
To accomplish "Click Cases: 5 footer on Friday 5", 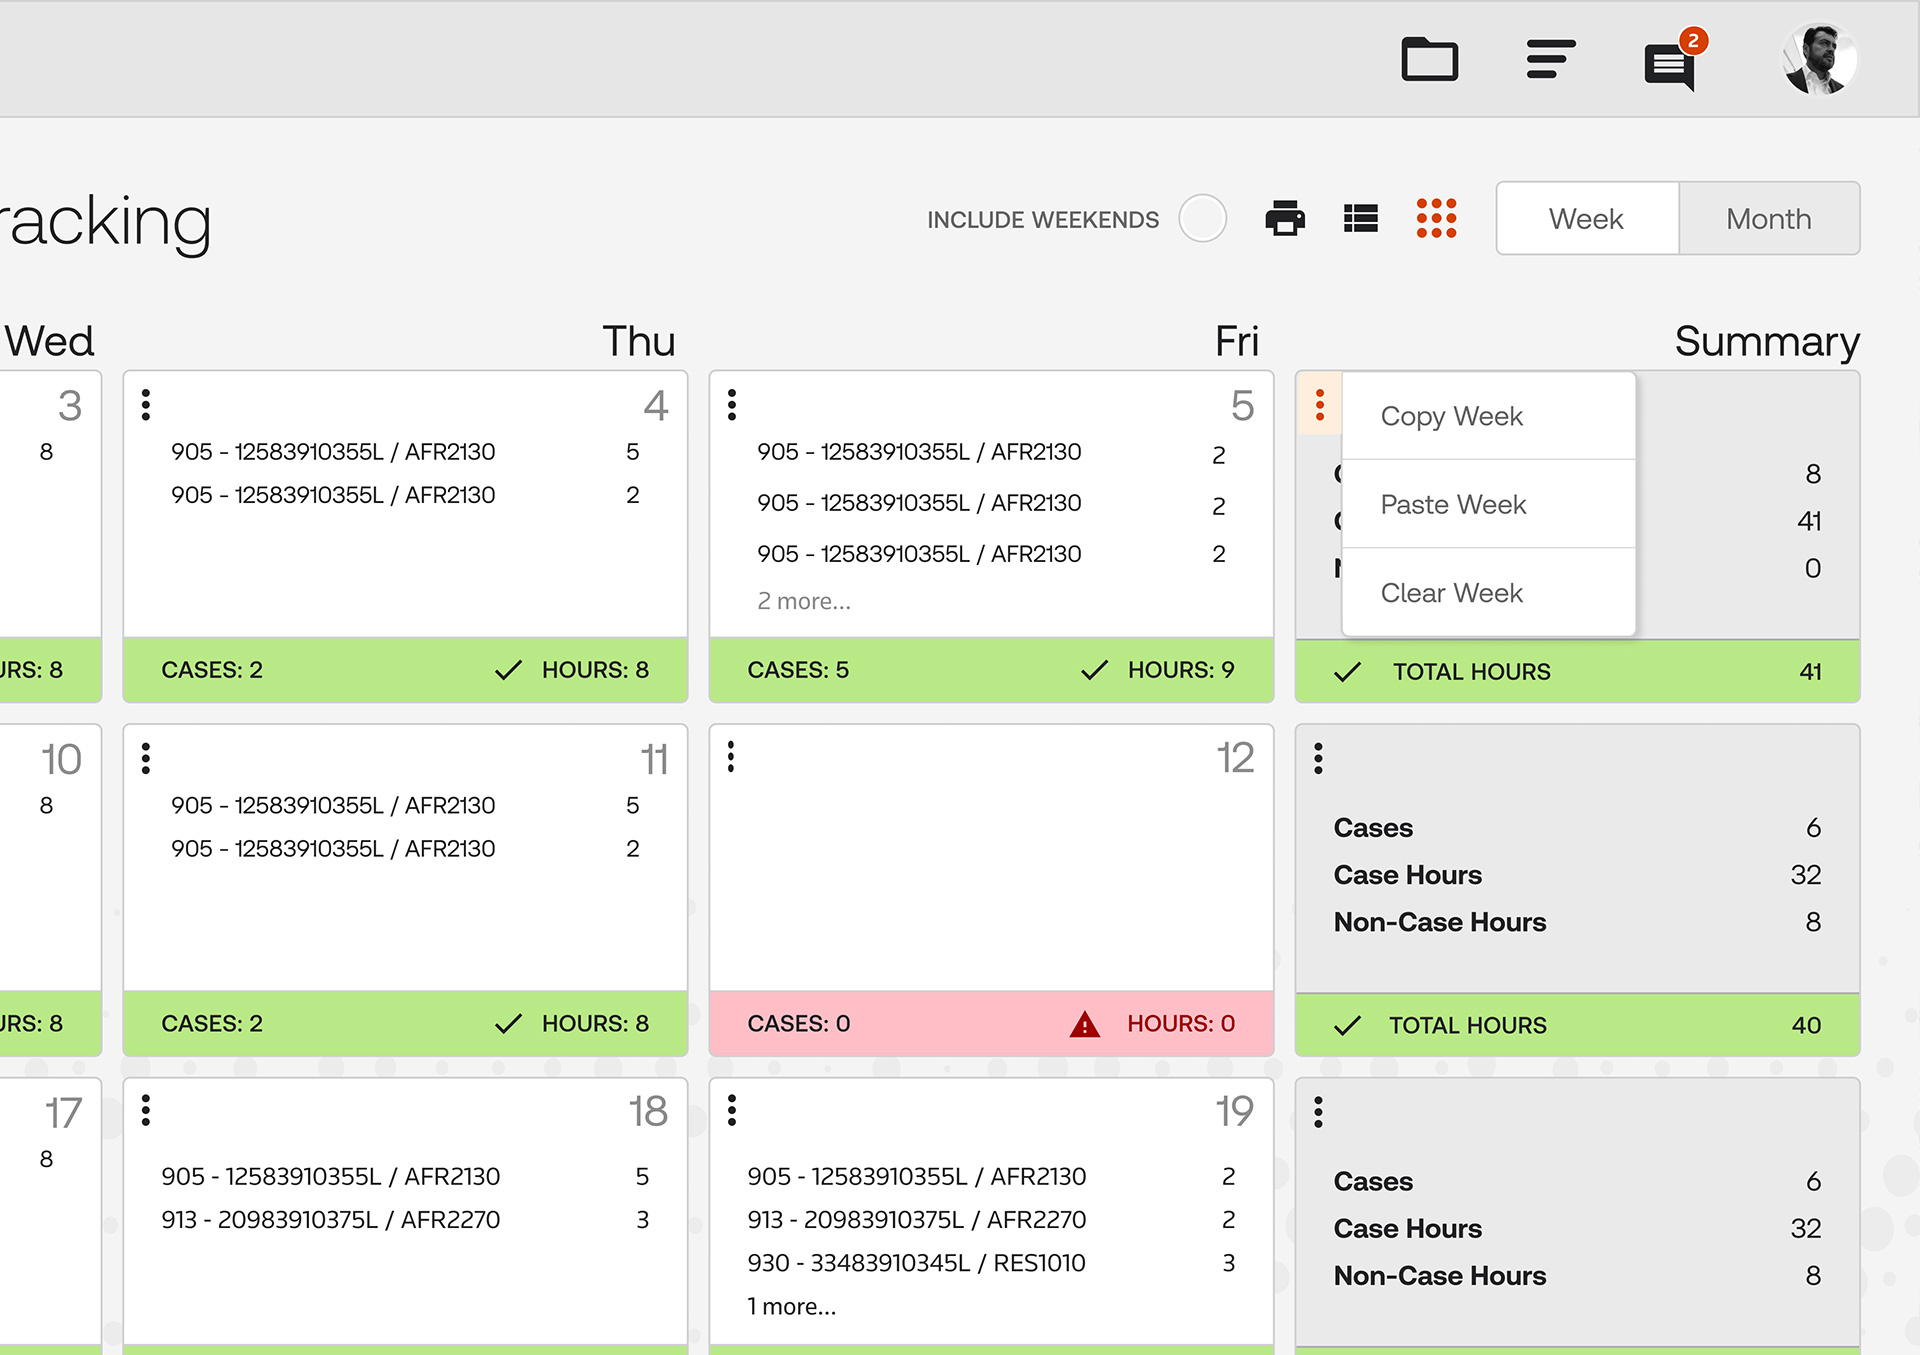I will (798, 670).
